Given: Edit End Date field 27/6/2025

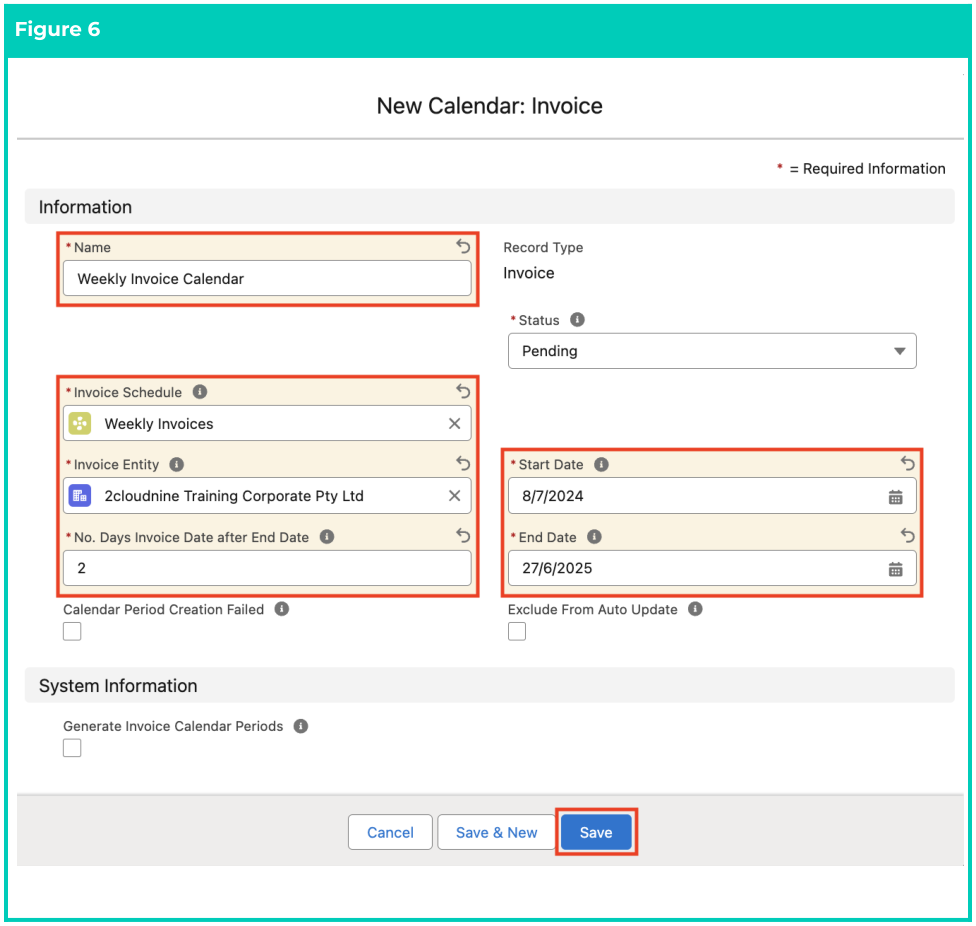Looking at the screenshot, I should click(712, 568).
